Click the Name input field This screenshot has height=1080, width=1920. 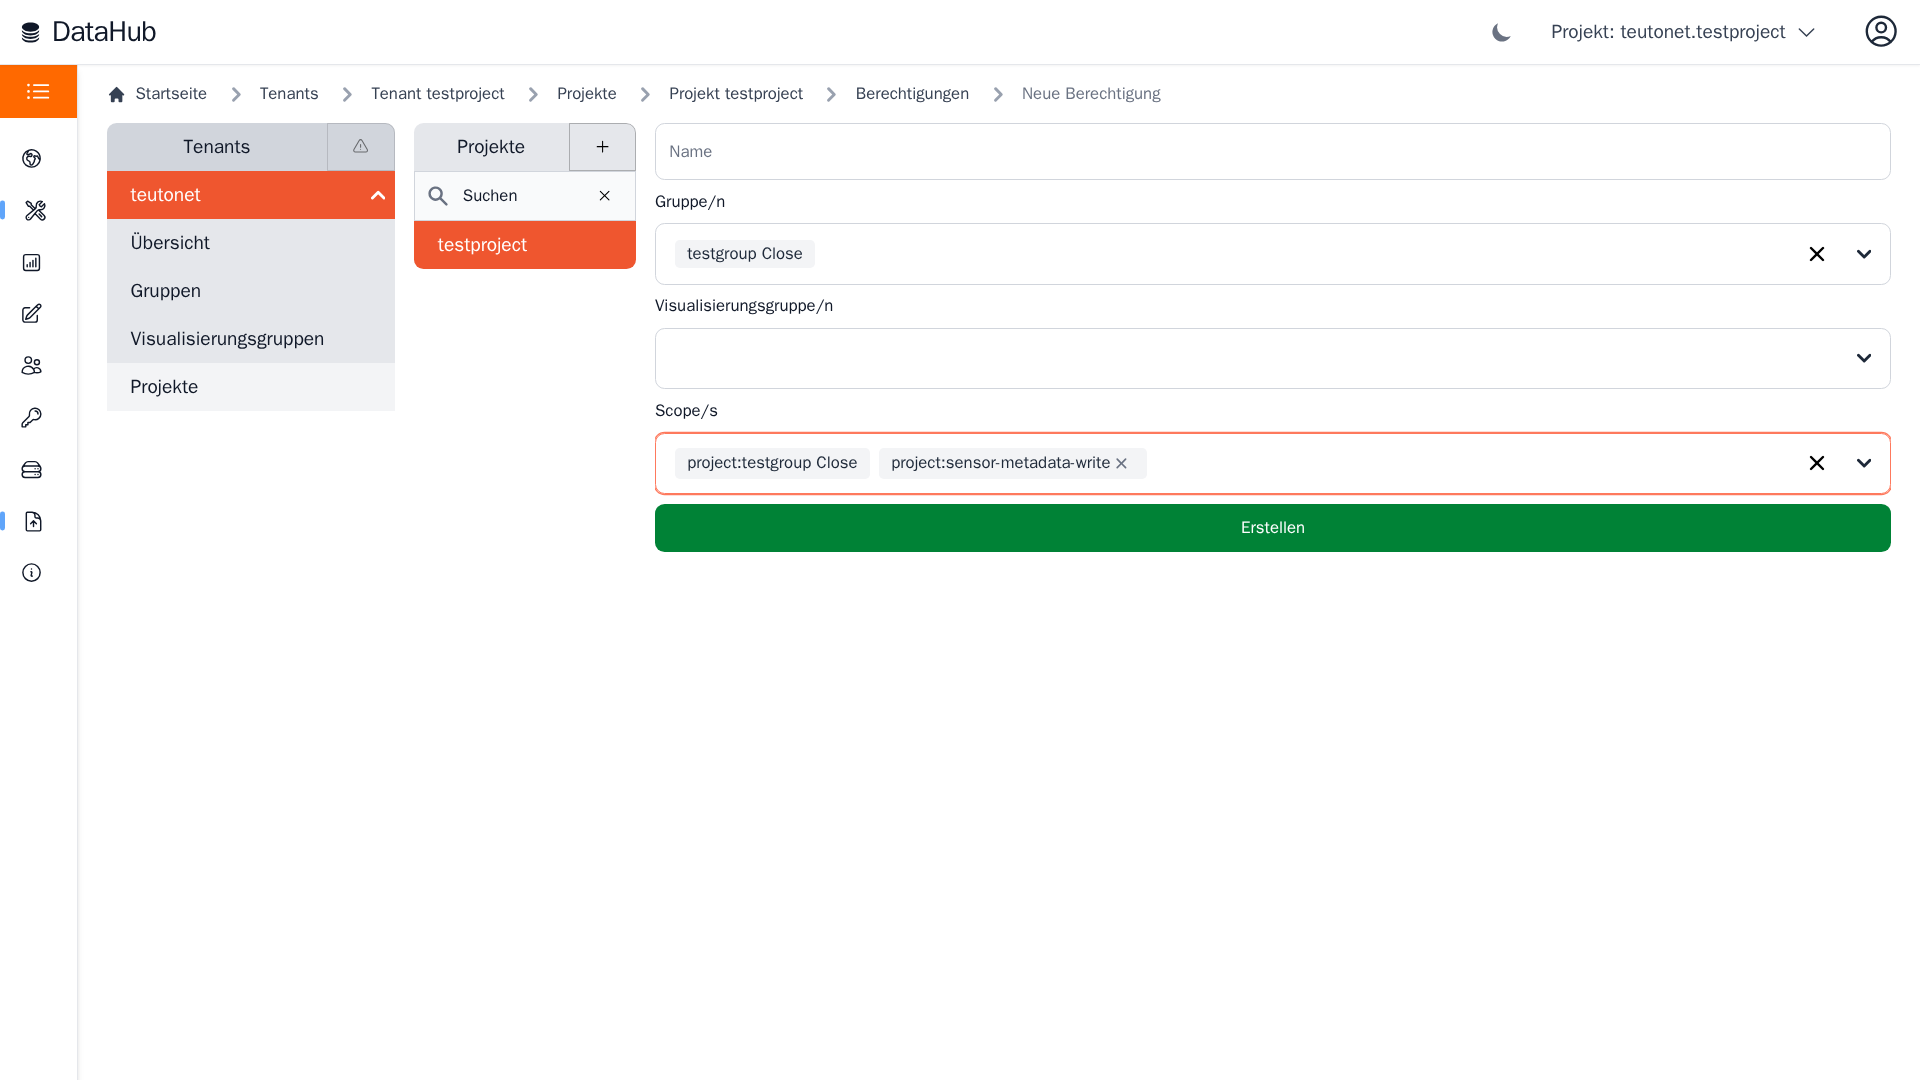(1271, 152)
